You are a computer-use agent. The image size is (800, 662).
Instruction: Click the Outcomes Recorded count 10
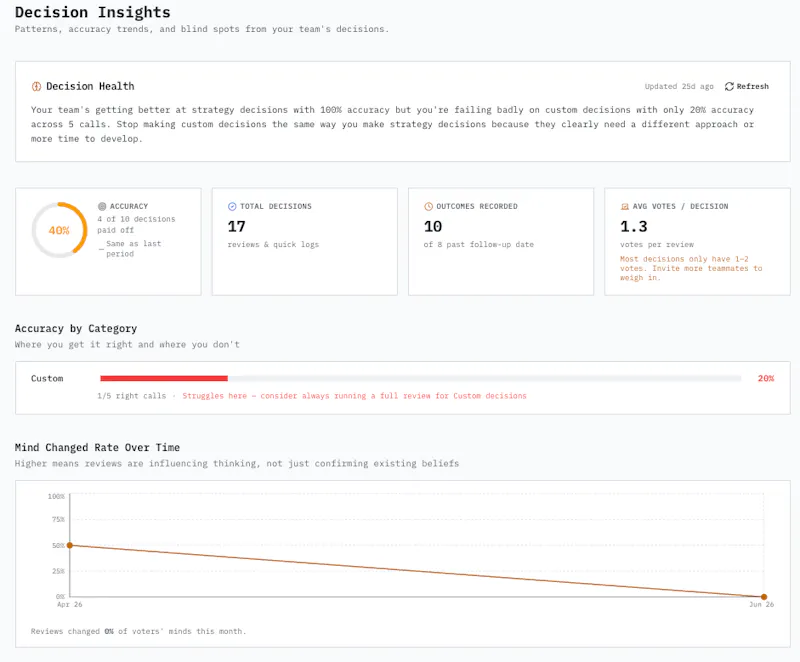(433, 226)
